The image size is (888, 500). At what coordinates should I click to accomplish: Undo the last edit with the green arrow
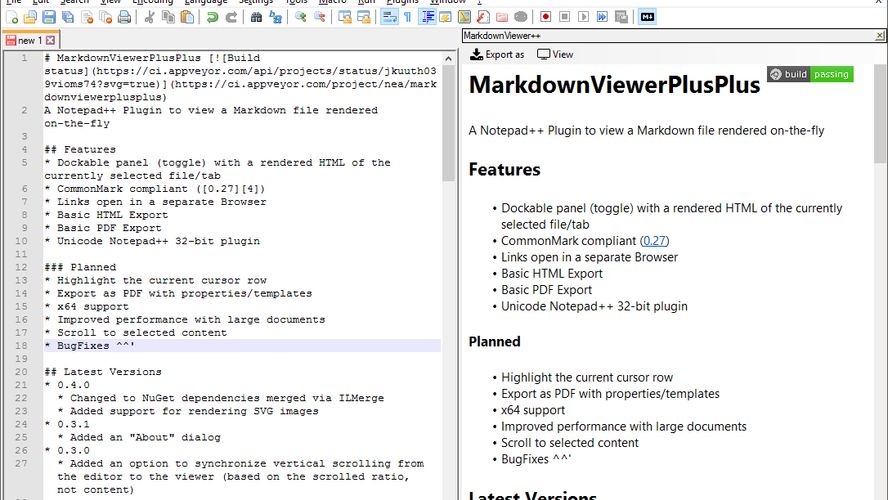tap(212, 17)
